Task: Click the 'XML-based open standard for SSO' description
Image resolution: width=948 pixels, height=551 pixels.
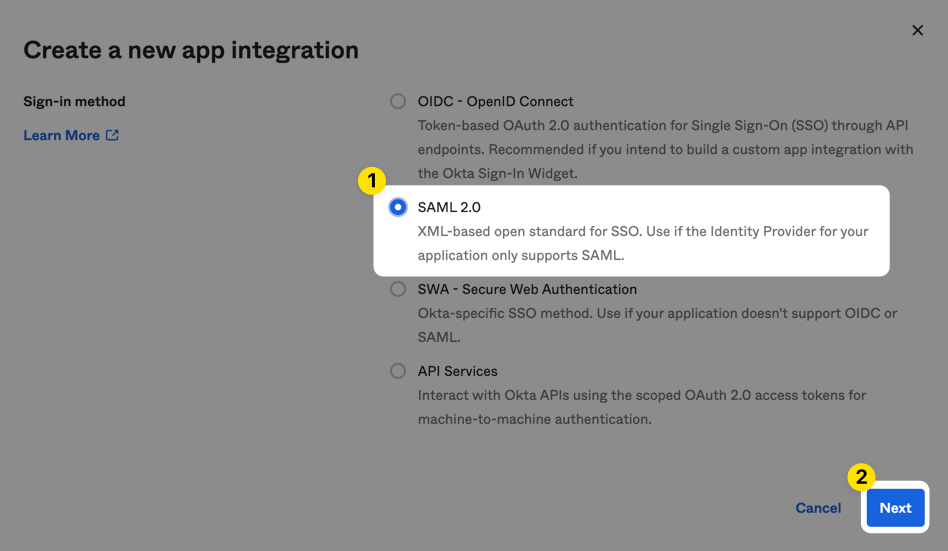Action: click(643, 243)
